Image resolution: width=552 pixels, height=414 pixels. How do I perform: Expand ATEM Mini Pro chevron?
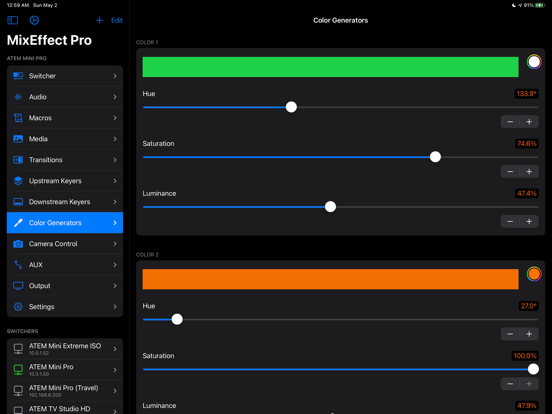coord(115,370)
